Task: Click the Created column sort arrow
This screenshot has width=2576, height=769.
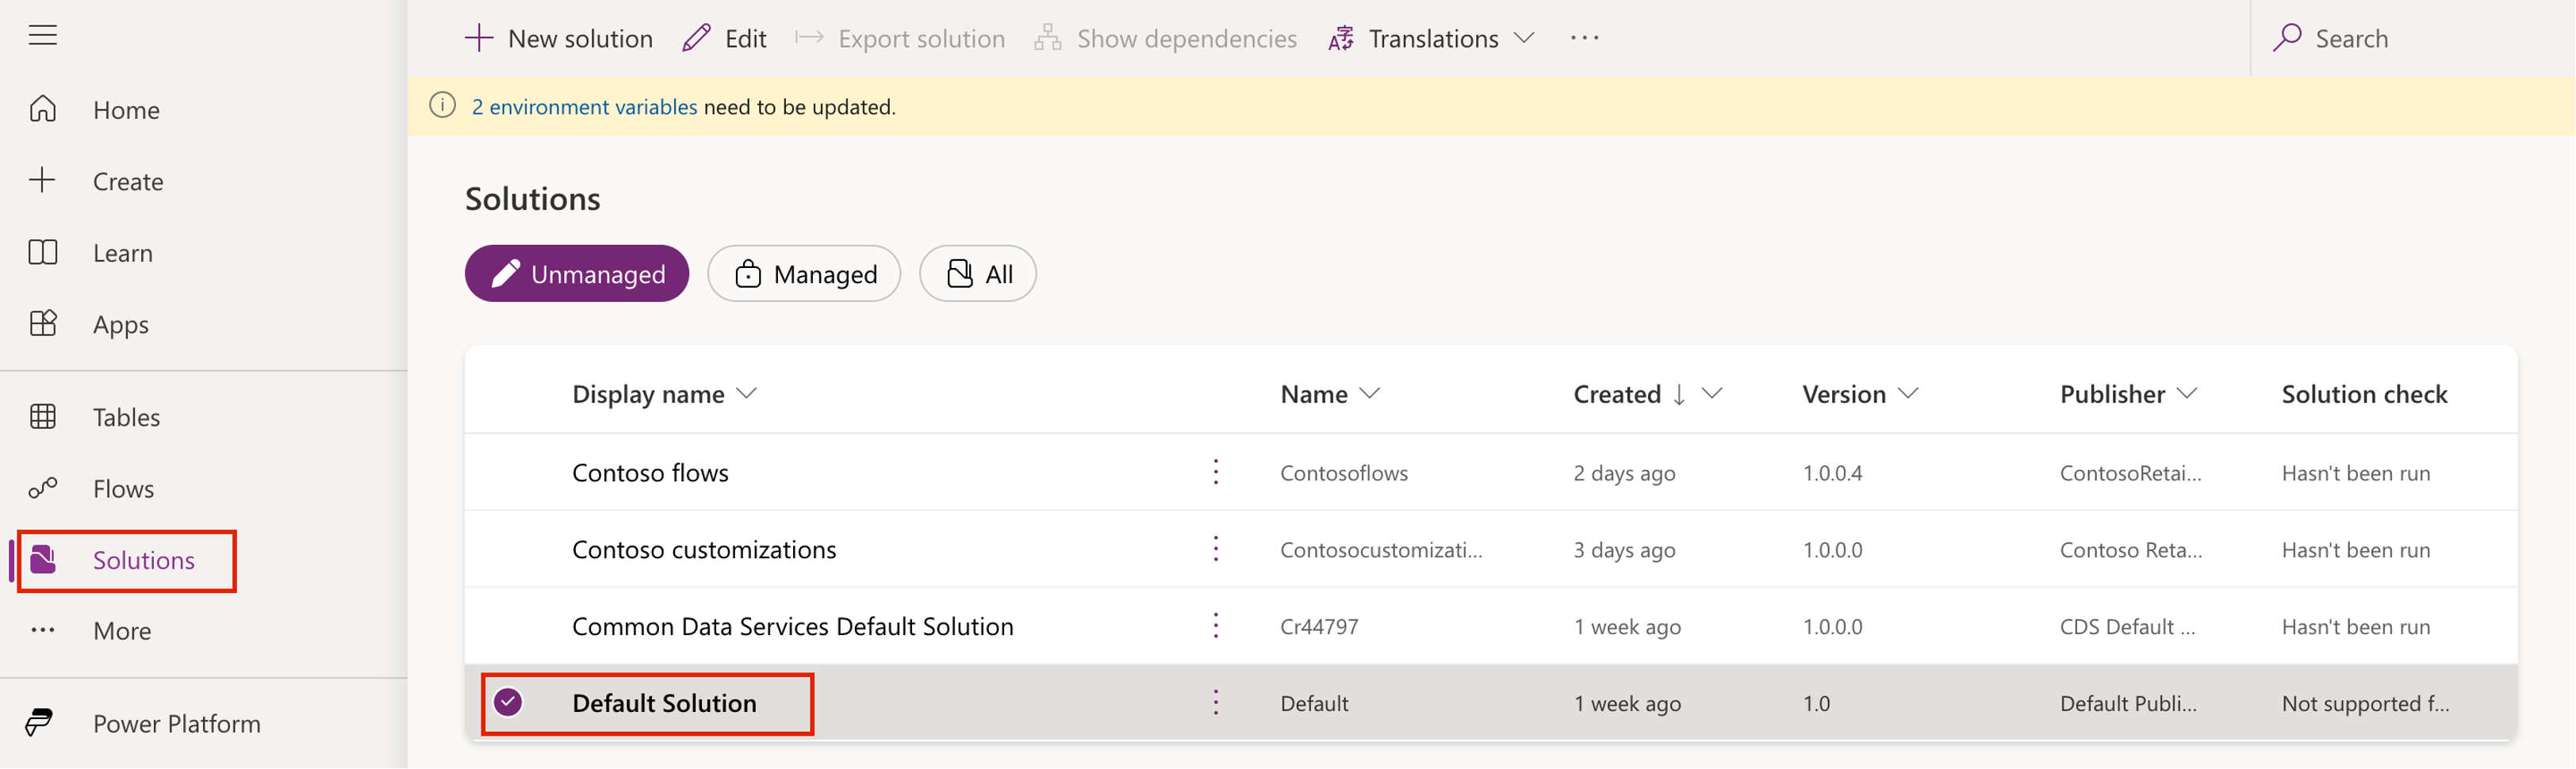Action: pyautogui.click(x=1679, y=394)
